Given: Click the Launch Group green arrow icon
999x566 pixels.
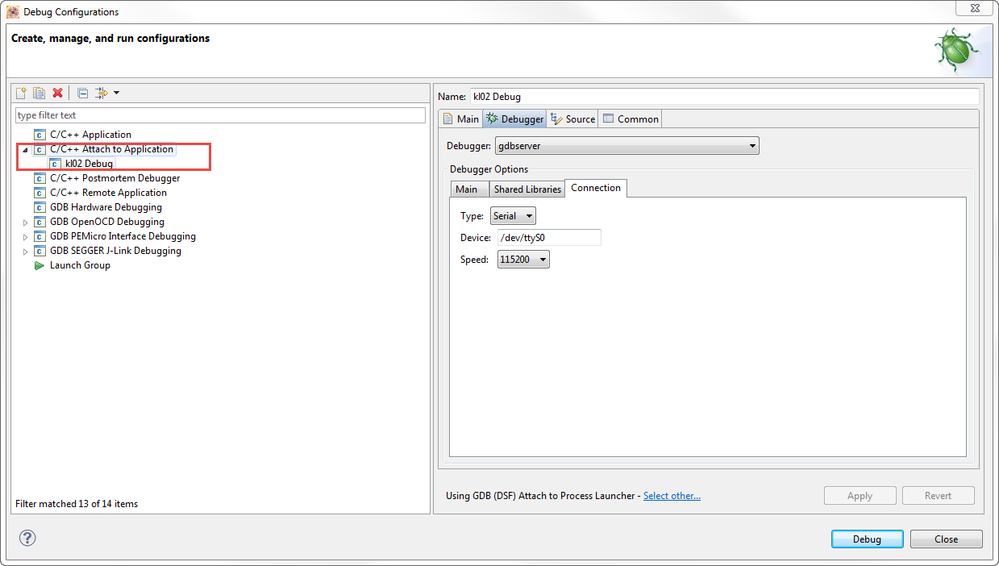Looking at the screenshot, I should [40, 266].
